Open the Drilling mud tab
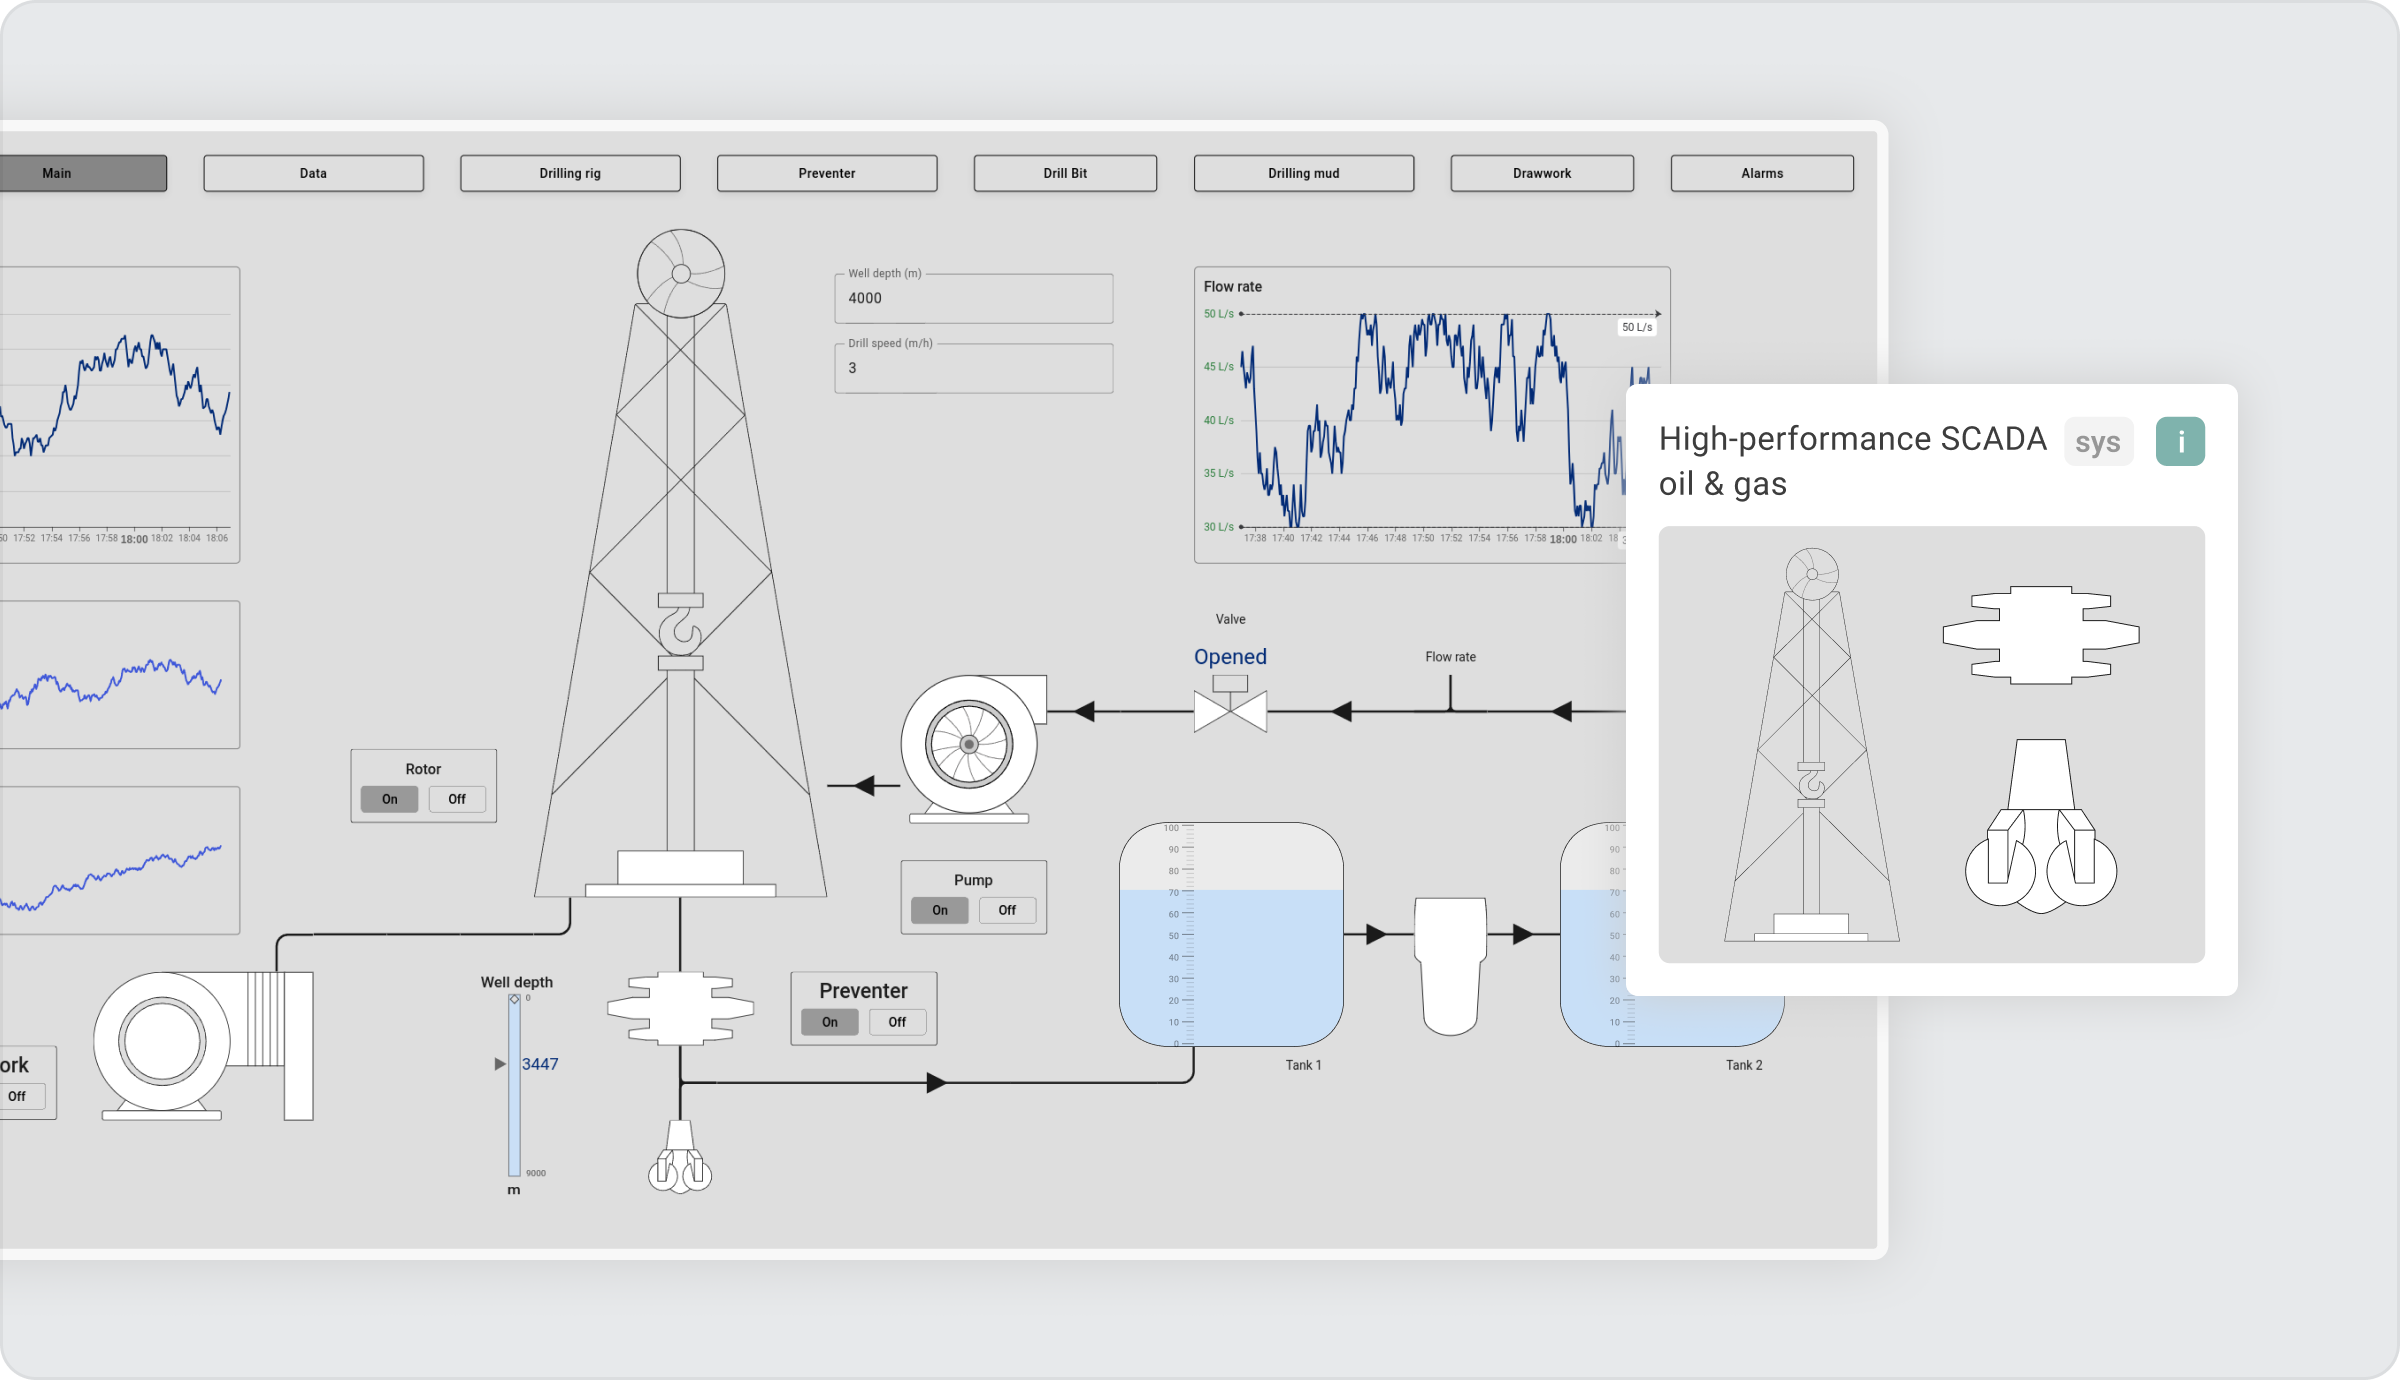The image size is (2400, 1380). click(1303, 172)
